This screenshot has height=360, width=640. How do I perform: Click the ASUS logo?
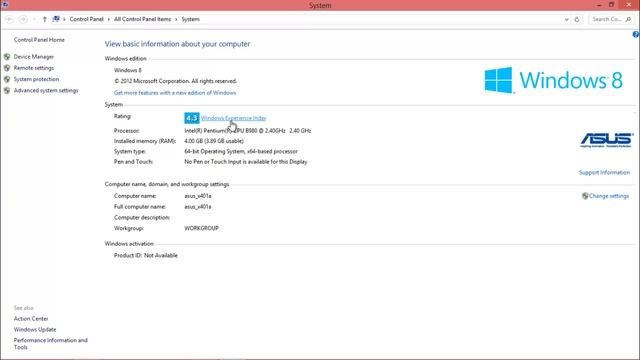pyautogui.click(x=607, y=140)
